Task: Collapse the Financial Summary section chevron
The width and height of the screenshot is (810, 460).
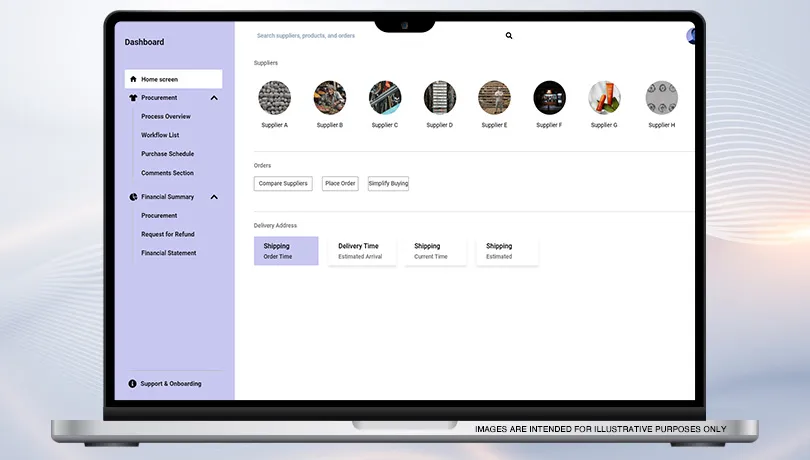Action: coord(214,197)
